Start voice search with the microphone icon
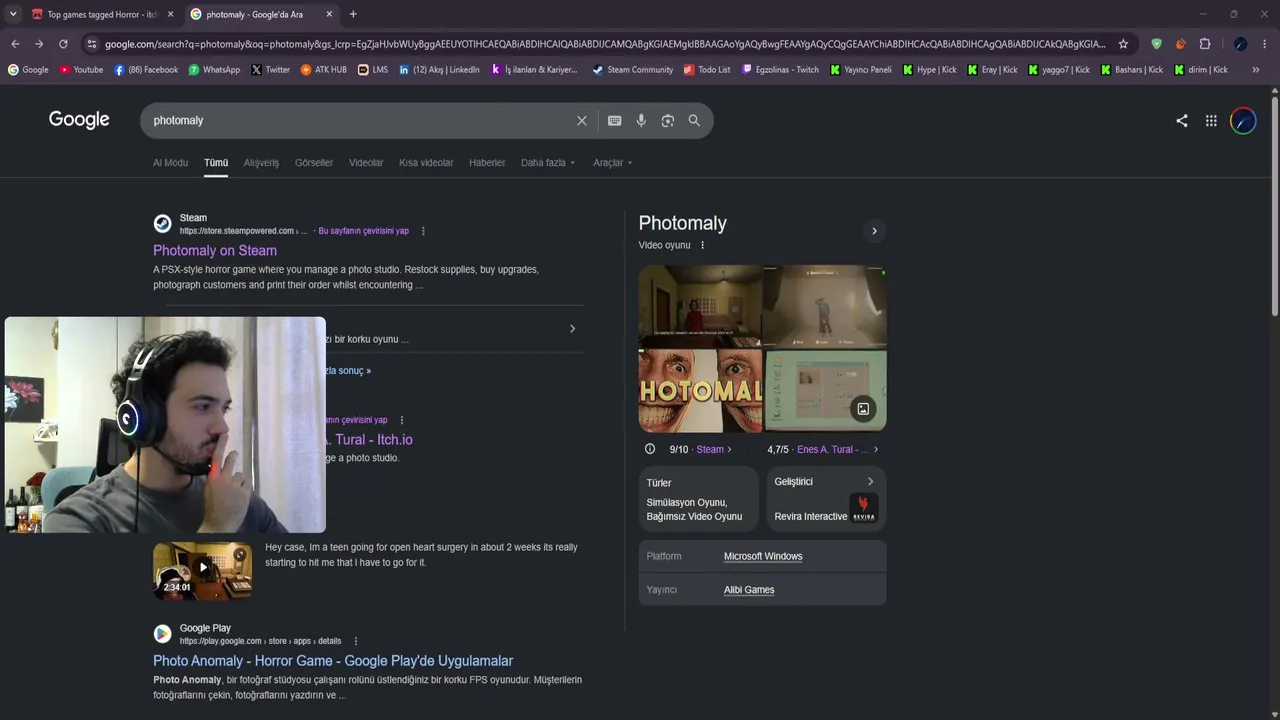The image size is (1280, 720). tap(641, 121)
